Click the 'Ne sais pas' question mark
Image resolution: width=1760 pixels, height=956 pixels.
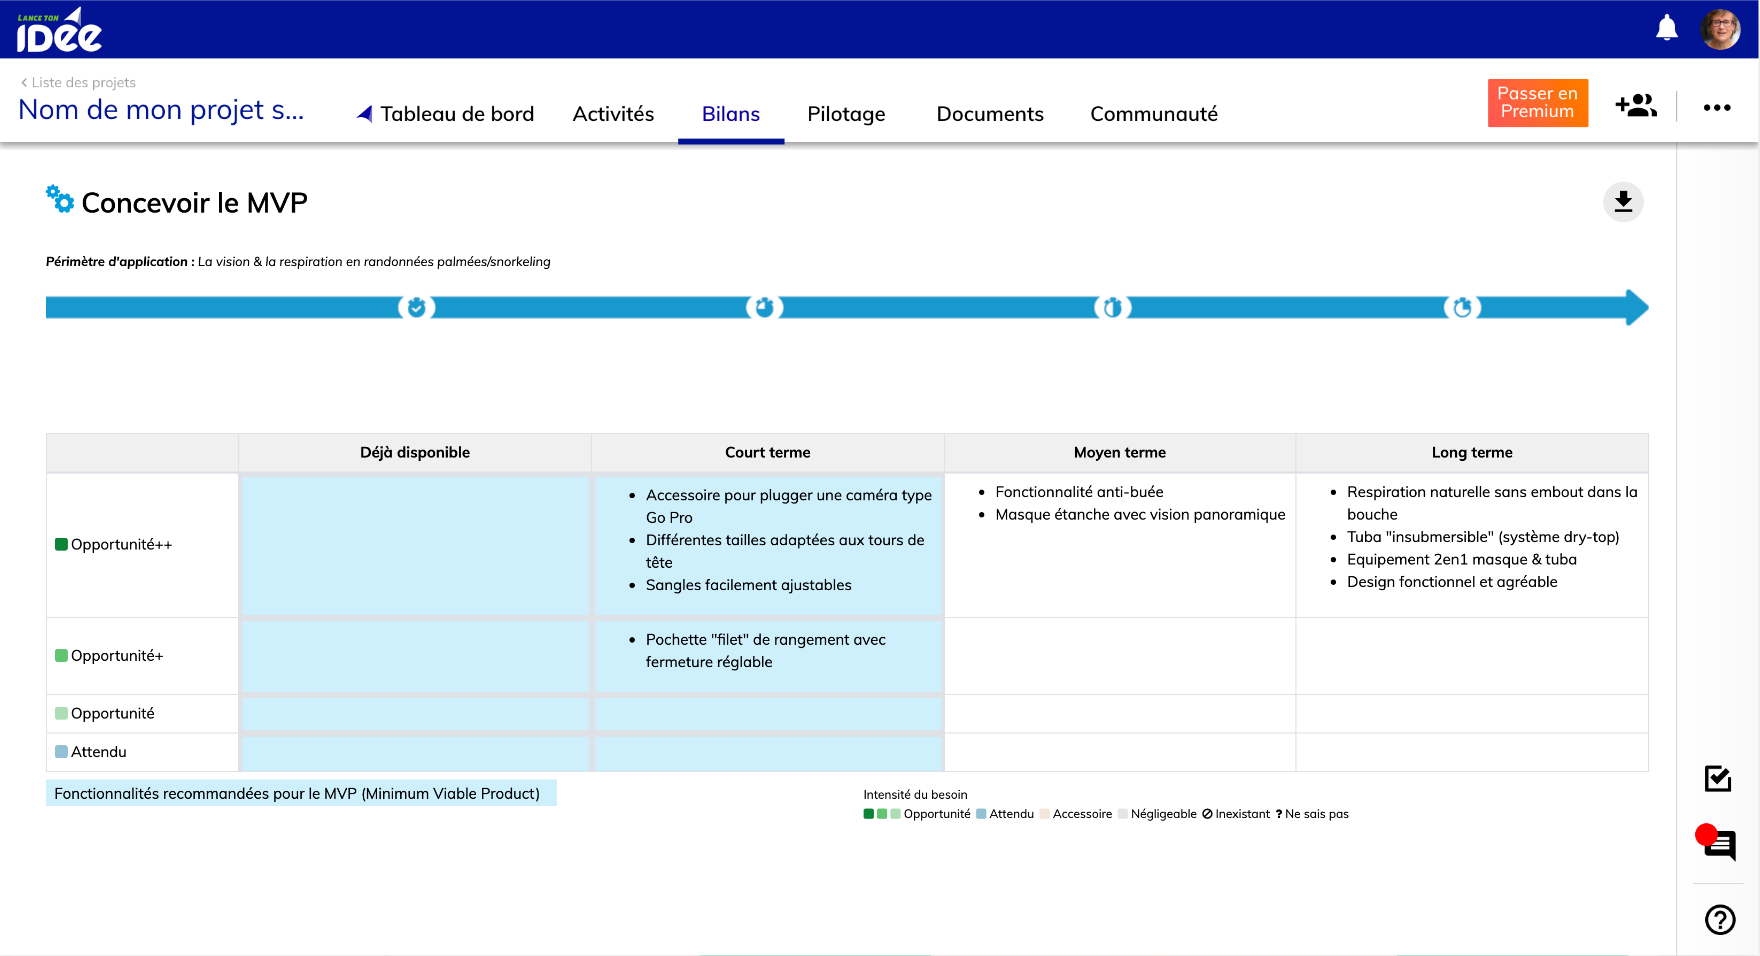click(1278, 814)
